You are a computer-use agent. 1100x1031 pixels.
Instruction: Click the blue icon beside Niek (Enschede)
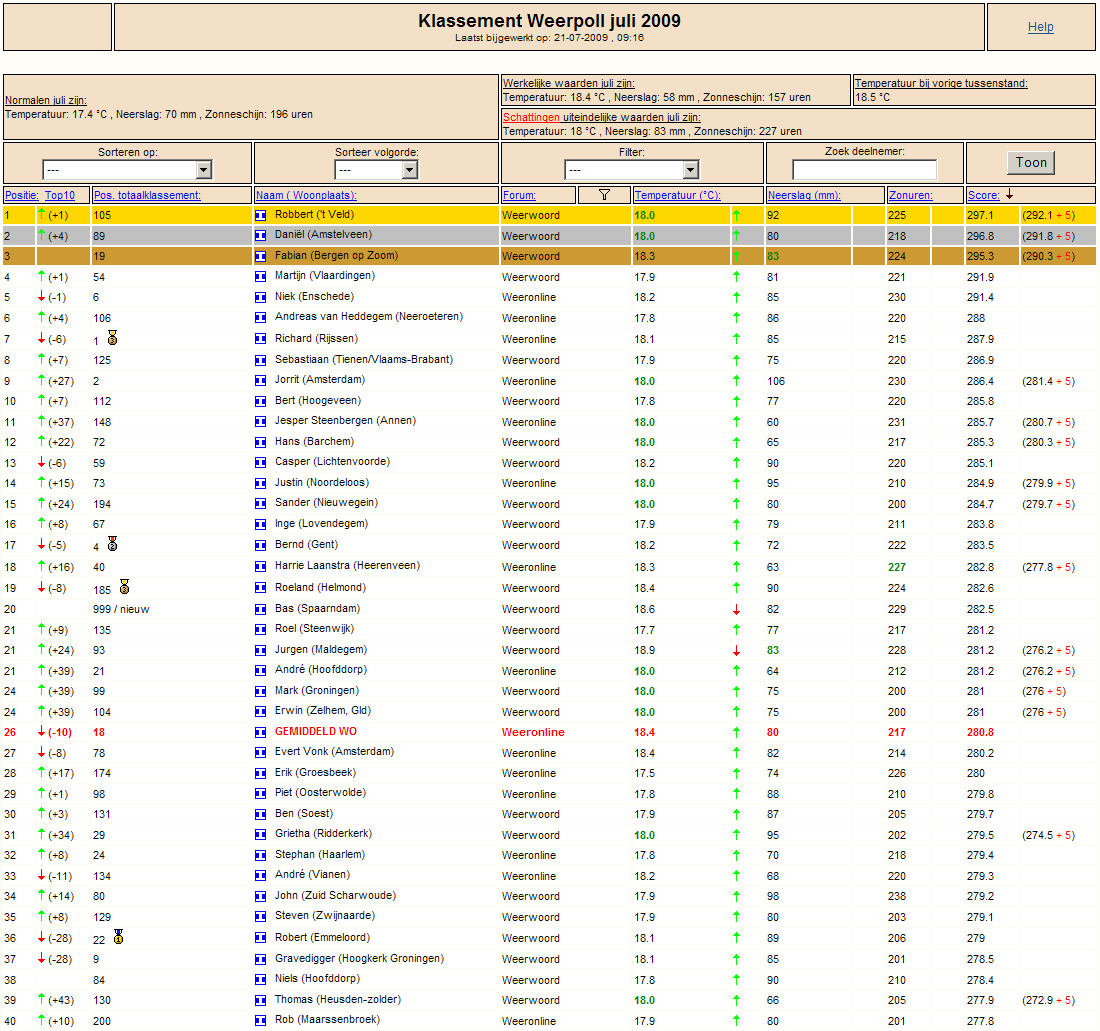click(x=260, y=298)
